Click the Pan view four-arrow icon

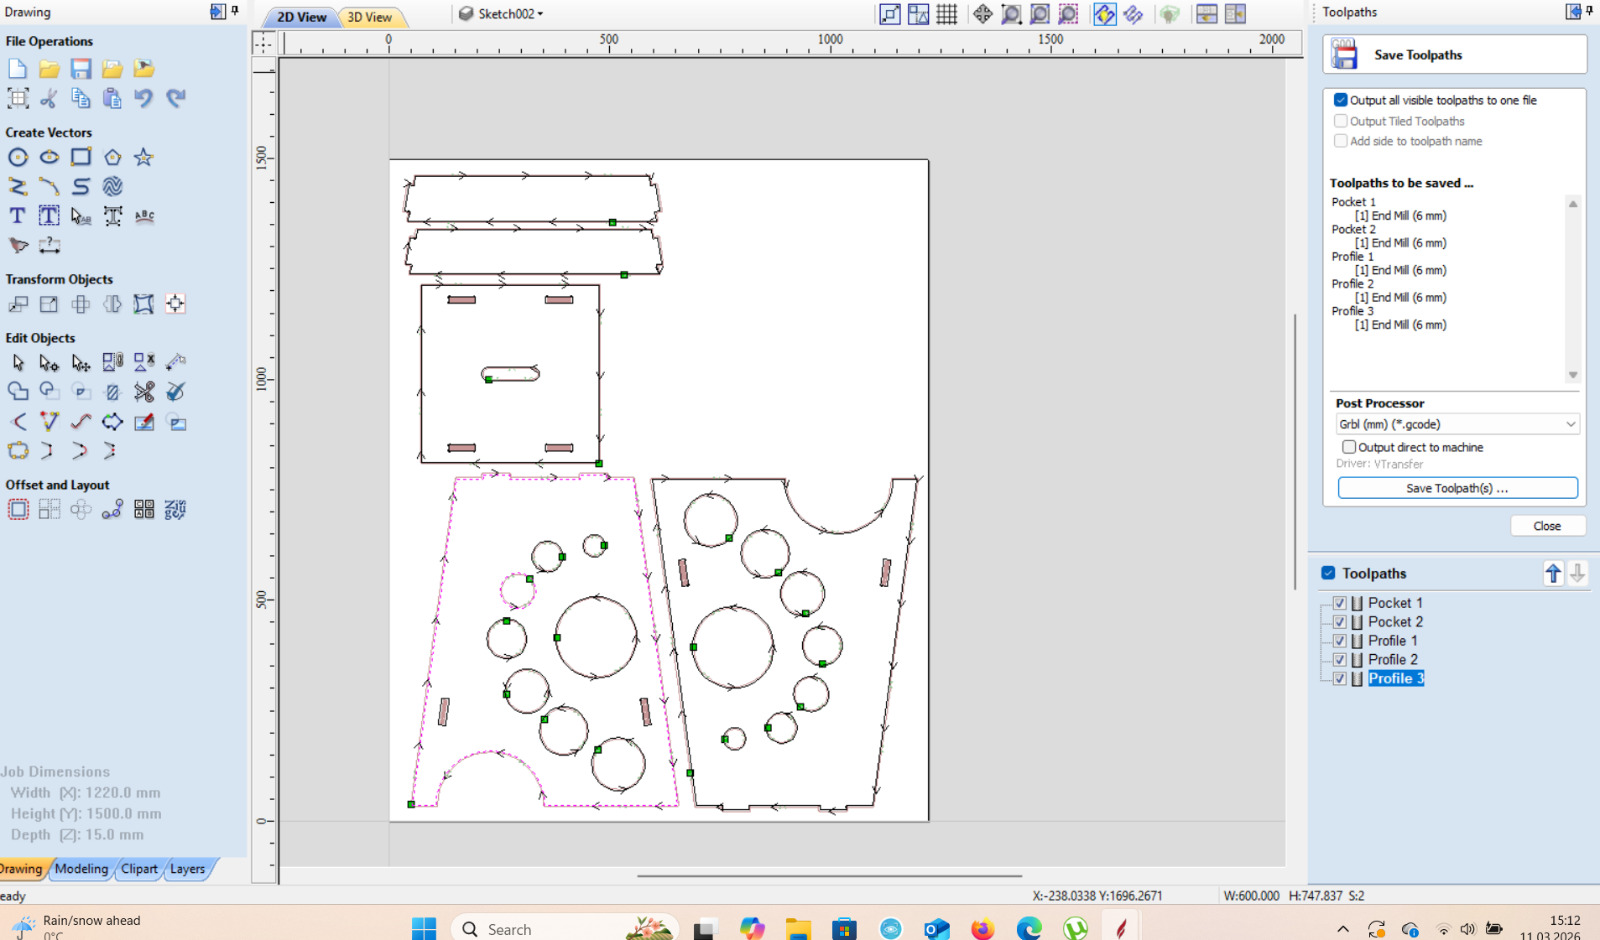pos(983,14)
